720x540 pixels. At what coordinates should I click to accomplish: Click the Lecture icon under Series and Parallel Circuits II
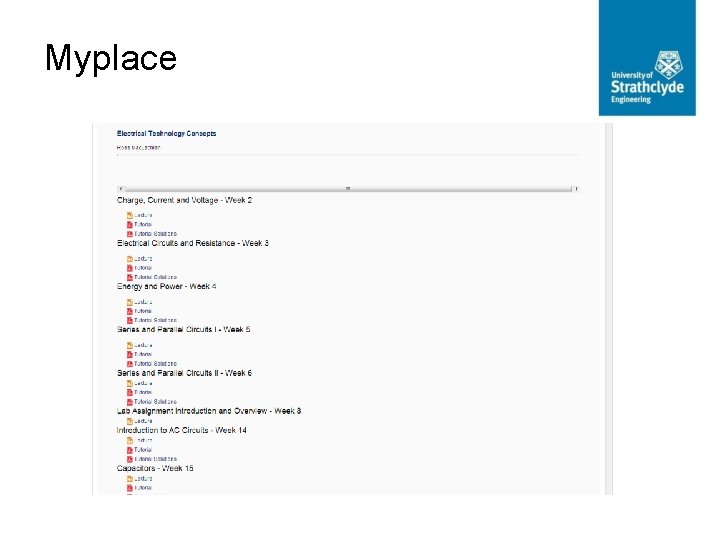(130, 383)
